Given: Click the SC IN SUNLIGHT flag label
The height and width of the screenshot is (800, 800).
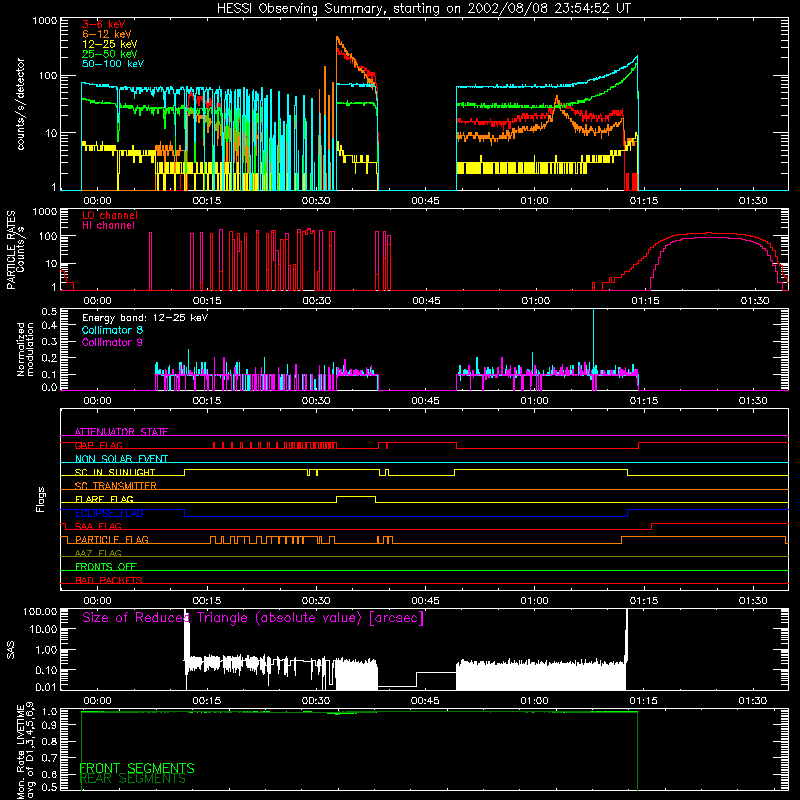Looking at the screenshot, I should pyautogui.click(x=115, y=472).
